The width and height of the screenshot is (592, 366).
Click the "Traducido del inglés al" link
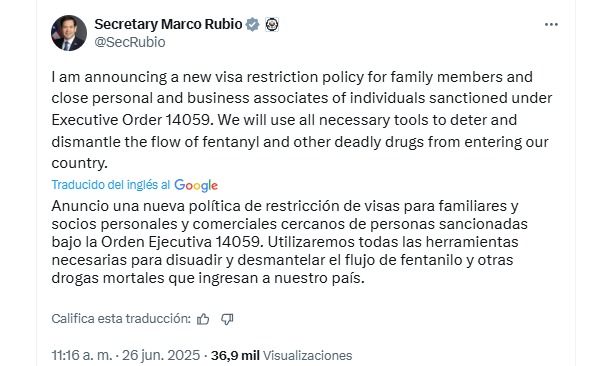click(111, 185)
